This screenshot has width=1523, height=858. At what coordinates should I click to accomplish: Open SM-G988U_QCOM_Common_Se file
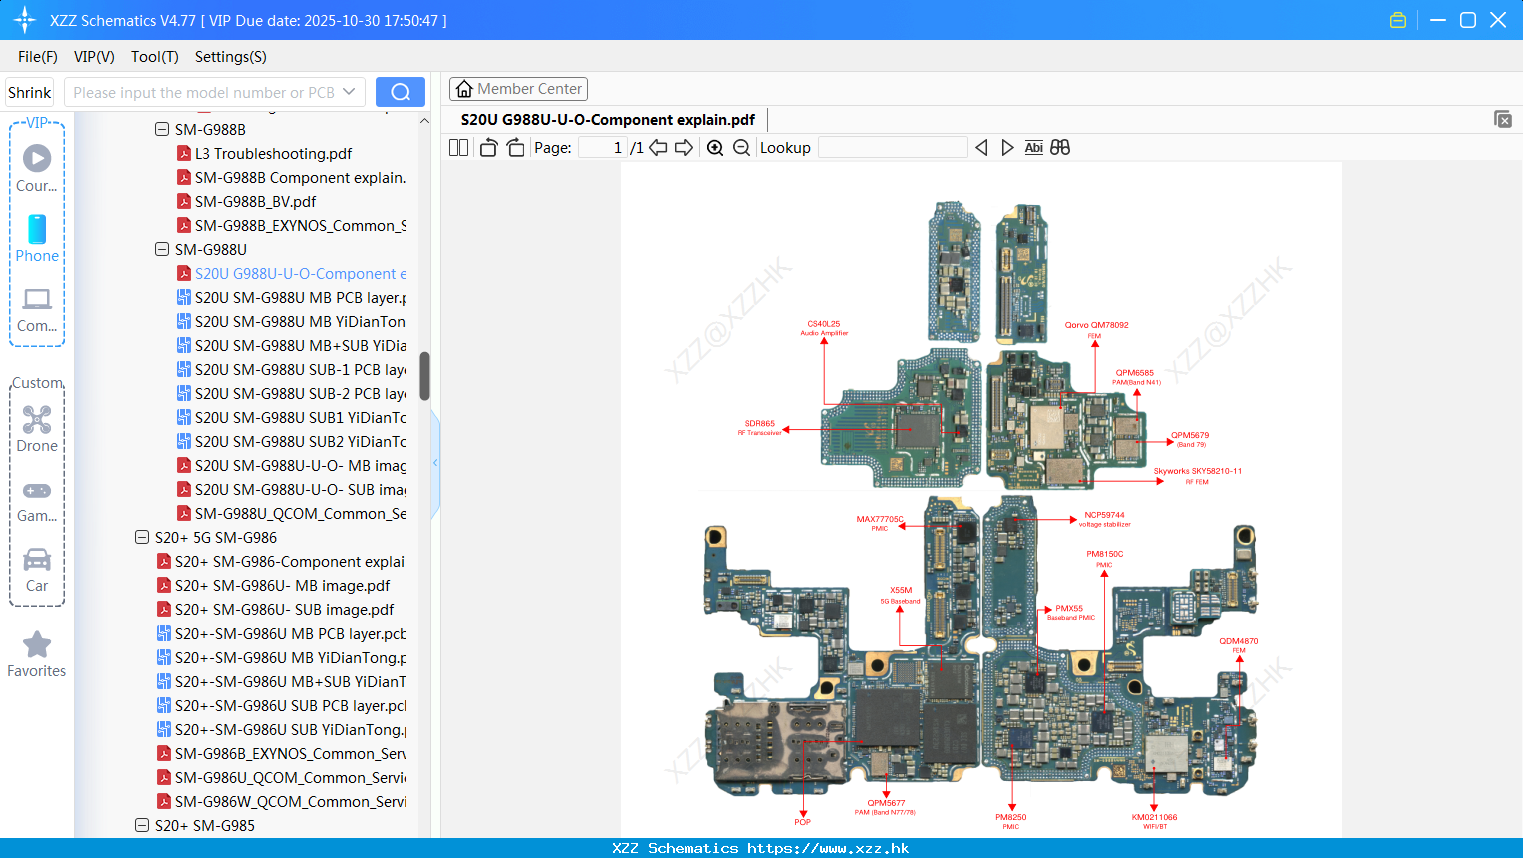[300, 513]
